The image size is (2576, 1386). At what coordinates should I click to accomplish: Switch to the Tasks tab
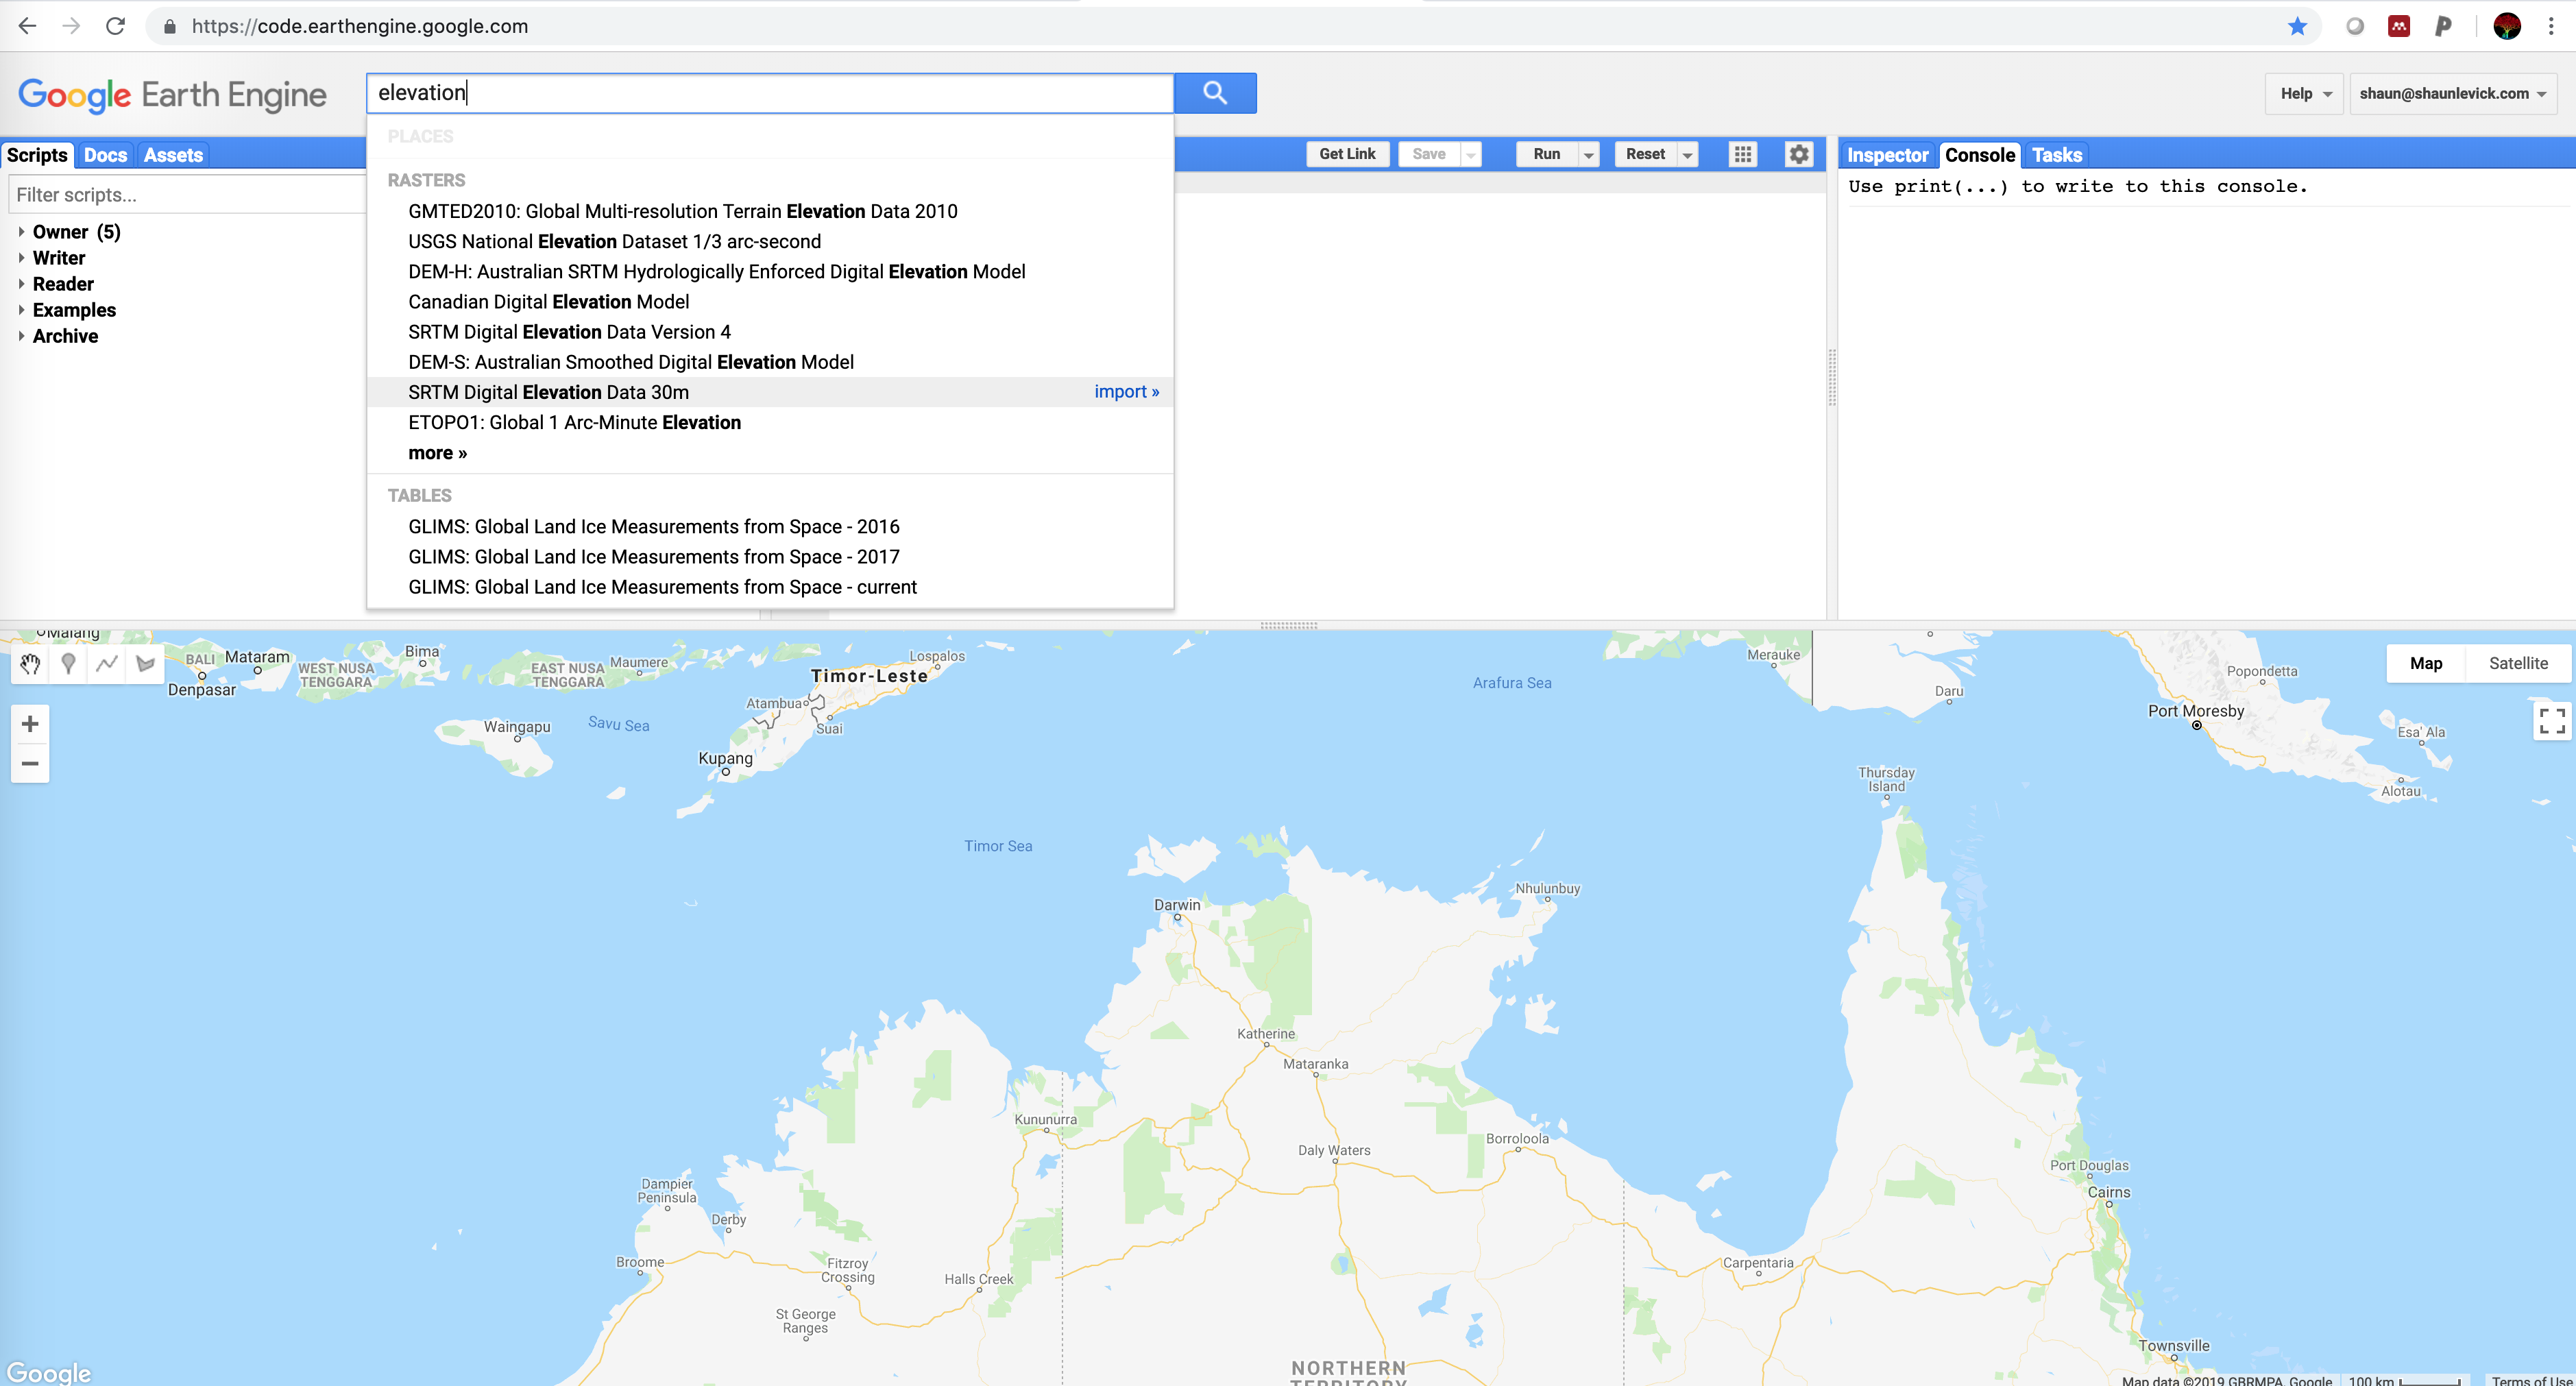click(x=2057, y=155)
